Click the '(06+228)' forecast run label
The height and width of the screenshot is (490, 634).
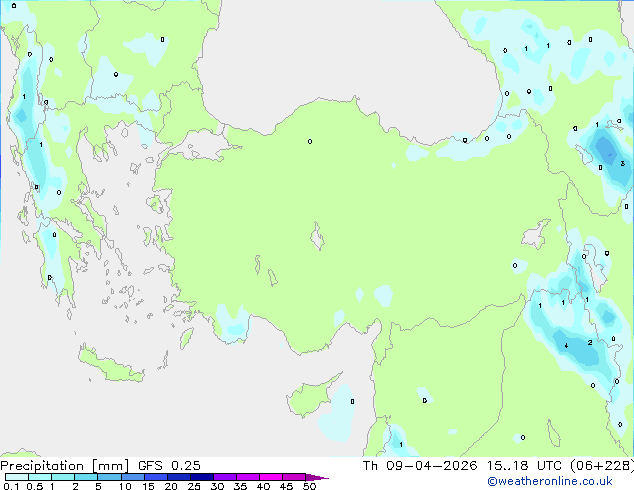(x=602, y=466)
